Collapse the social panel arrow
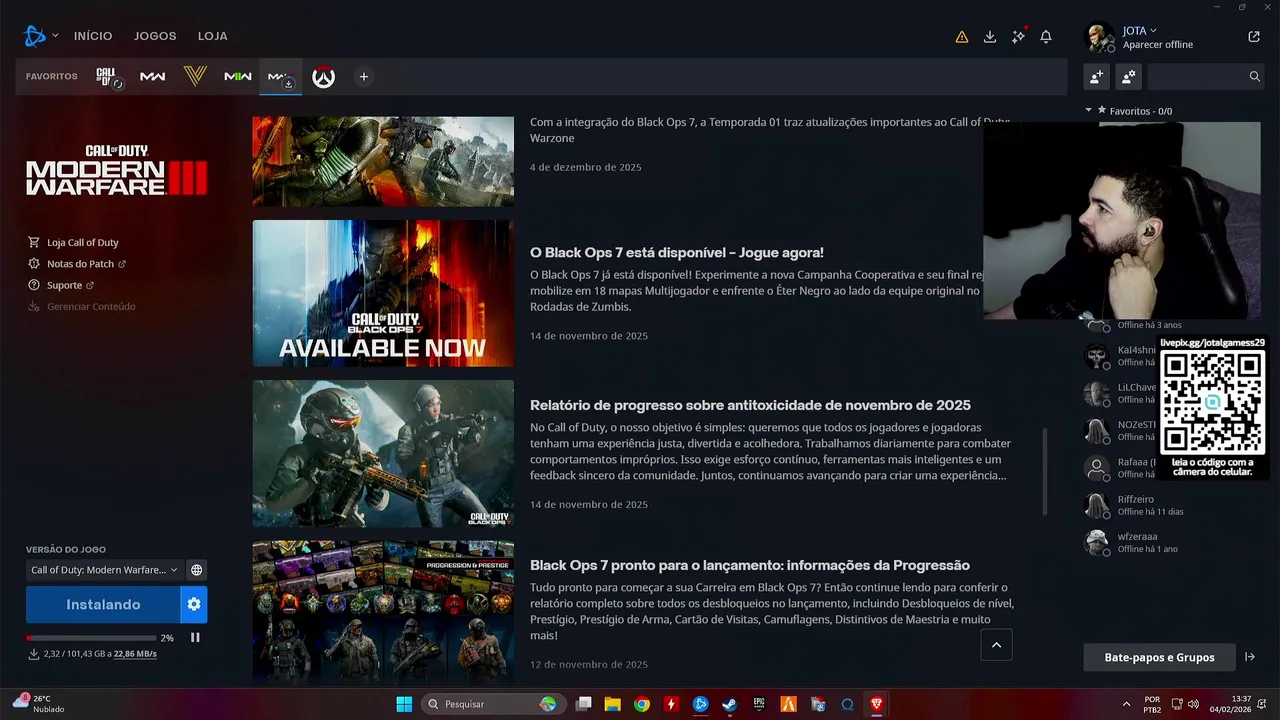Viewport: 1280px width, 720px height. 1250,657
